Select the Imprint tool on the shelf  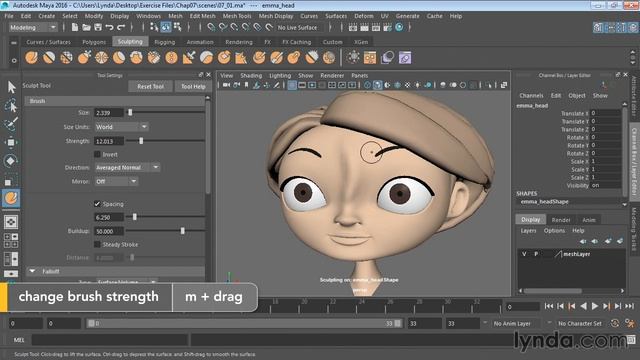click(189, 58)
